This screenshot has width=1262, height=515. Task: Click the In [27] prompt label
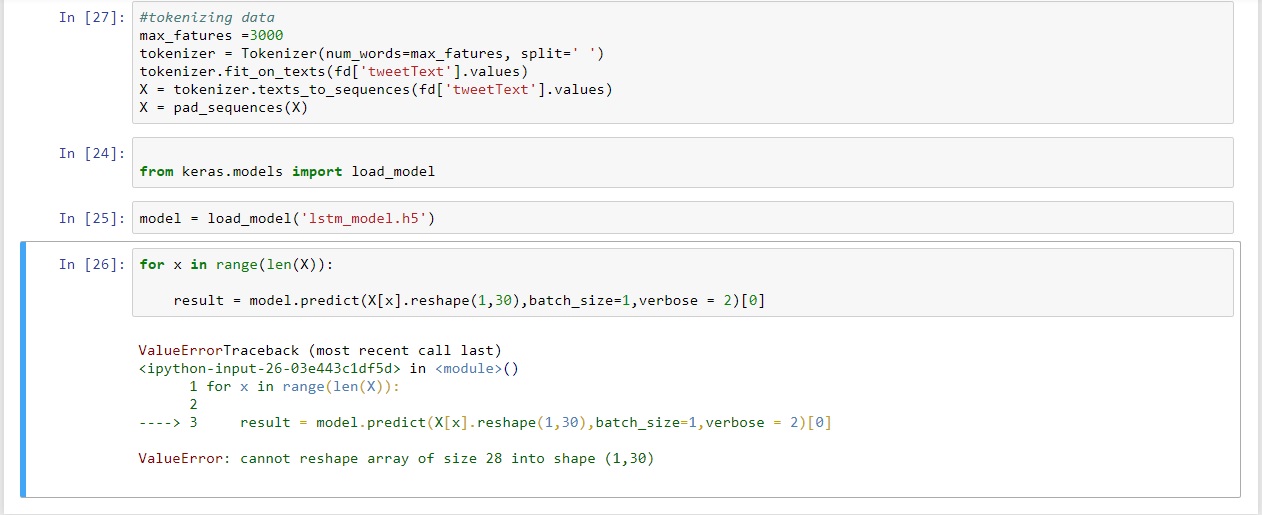(92, 18)
